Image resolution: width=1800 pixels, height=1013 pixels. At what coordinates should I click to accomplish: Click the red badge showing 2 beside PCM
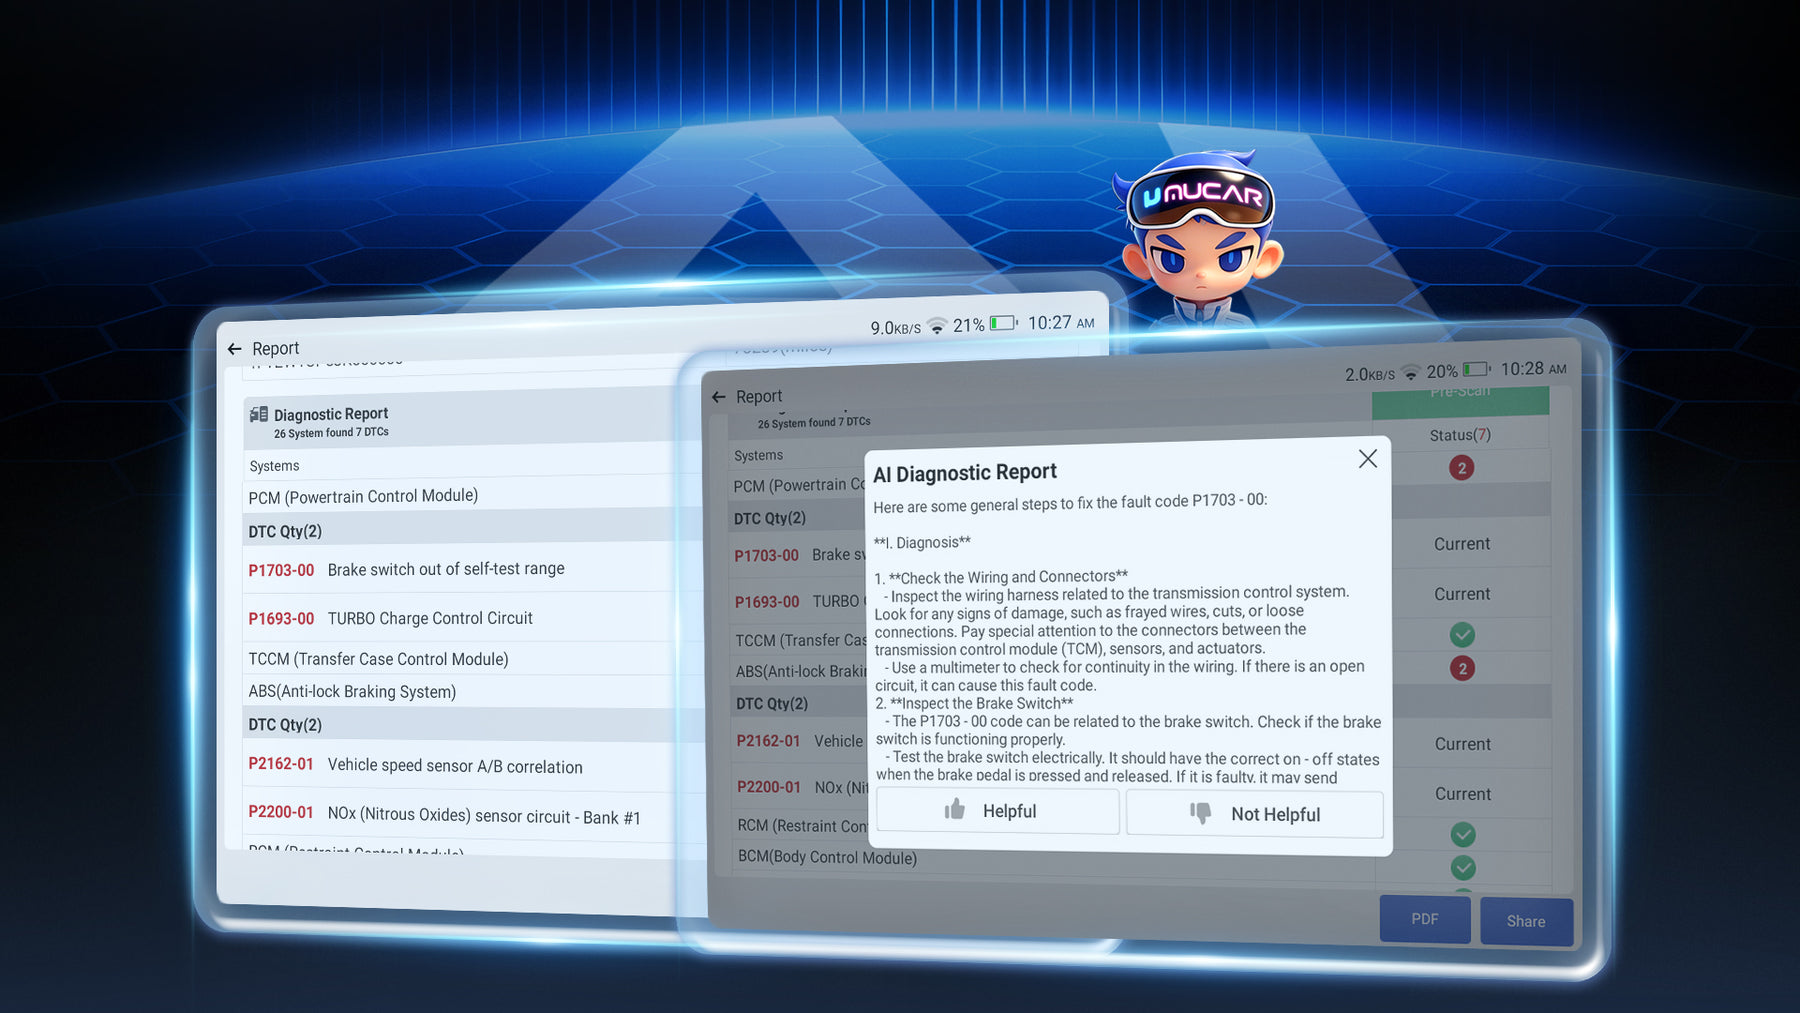tap(1461, 468)
